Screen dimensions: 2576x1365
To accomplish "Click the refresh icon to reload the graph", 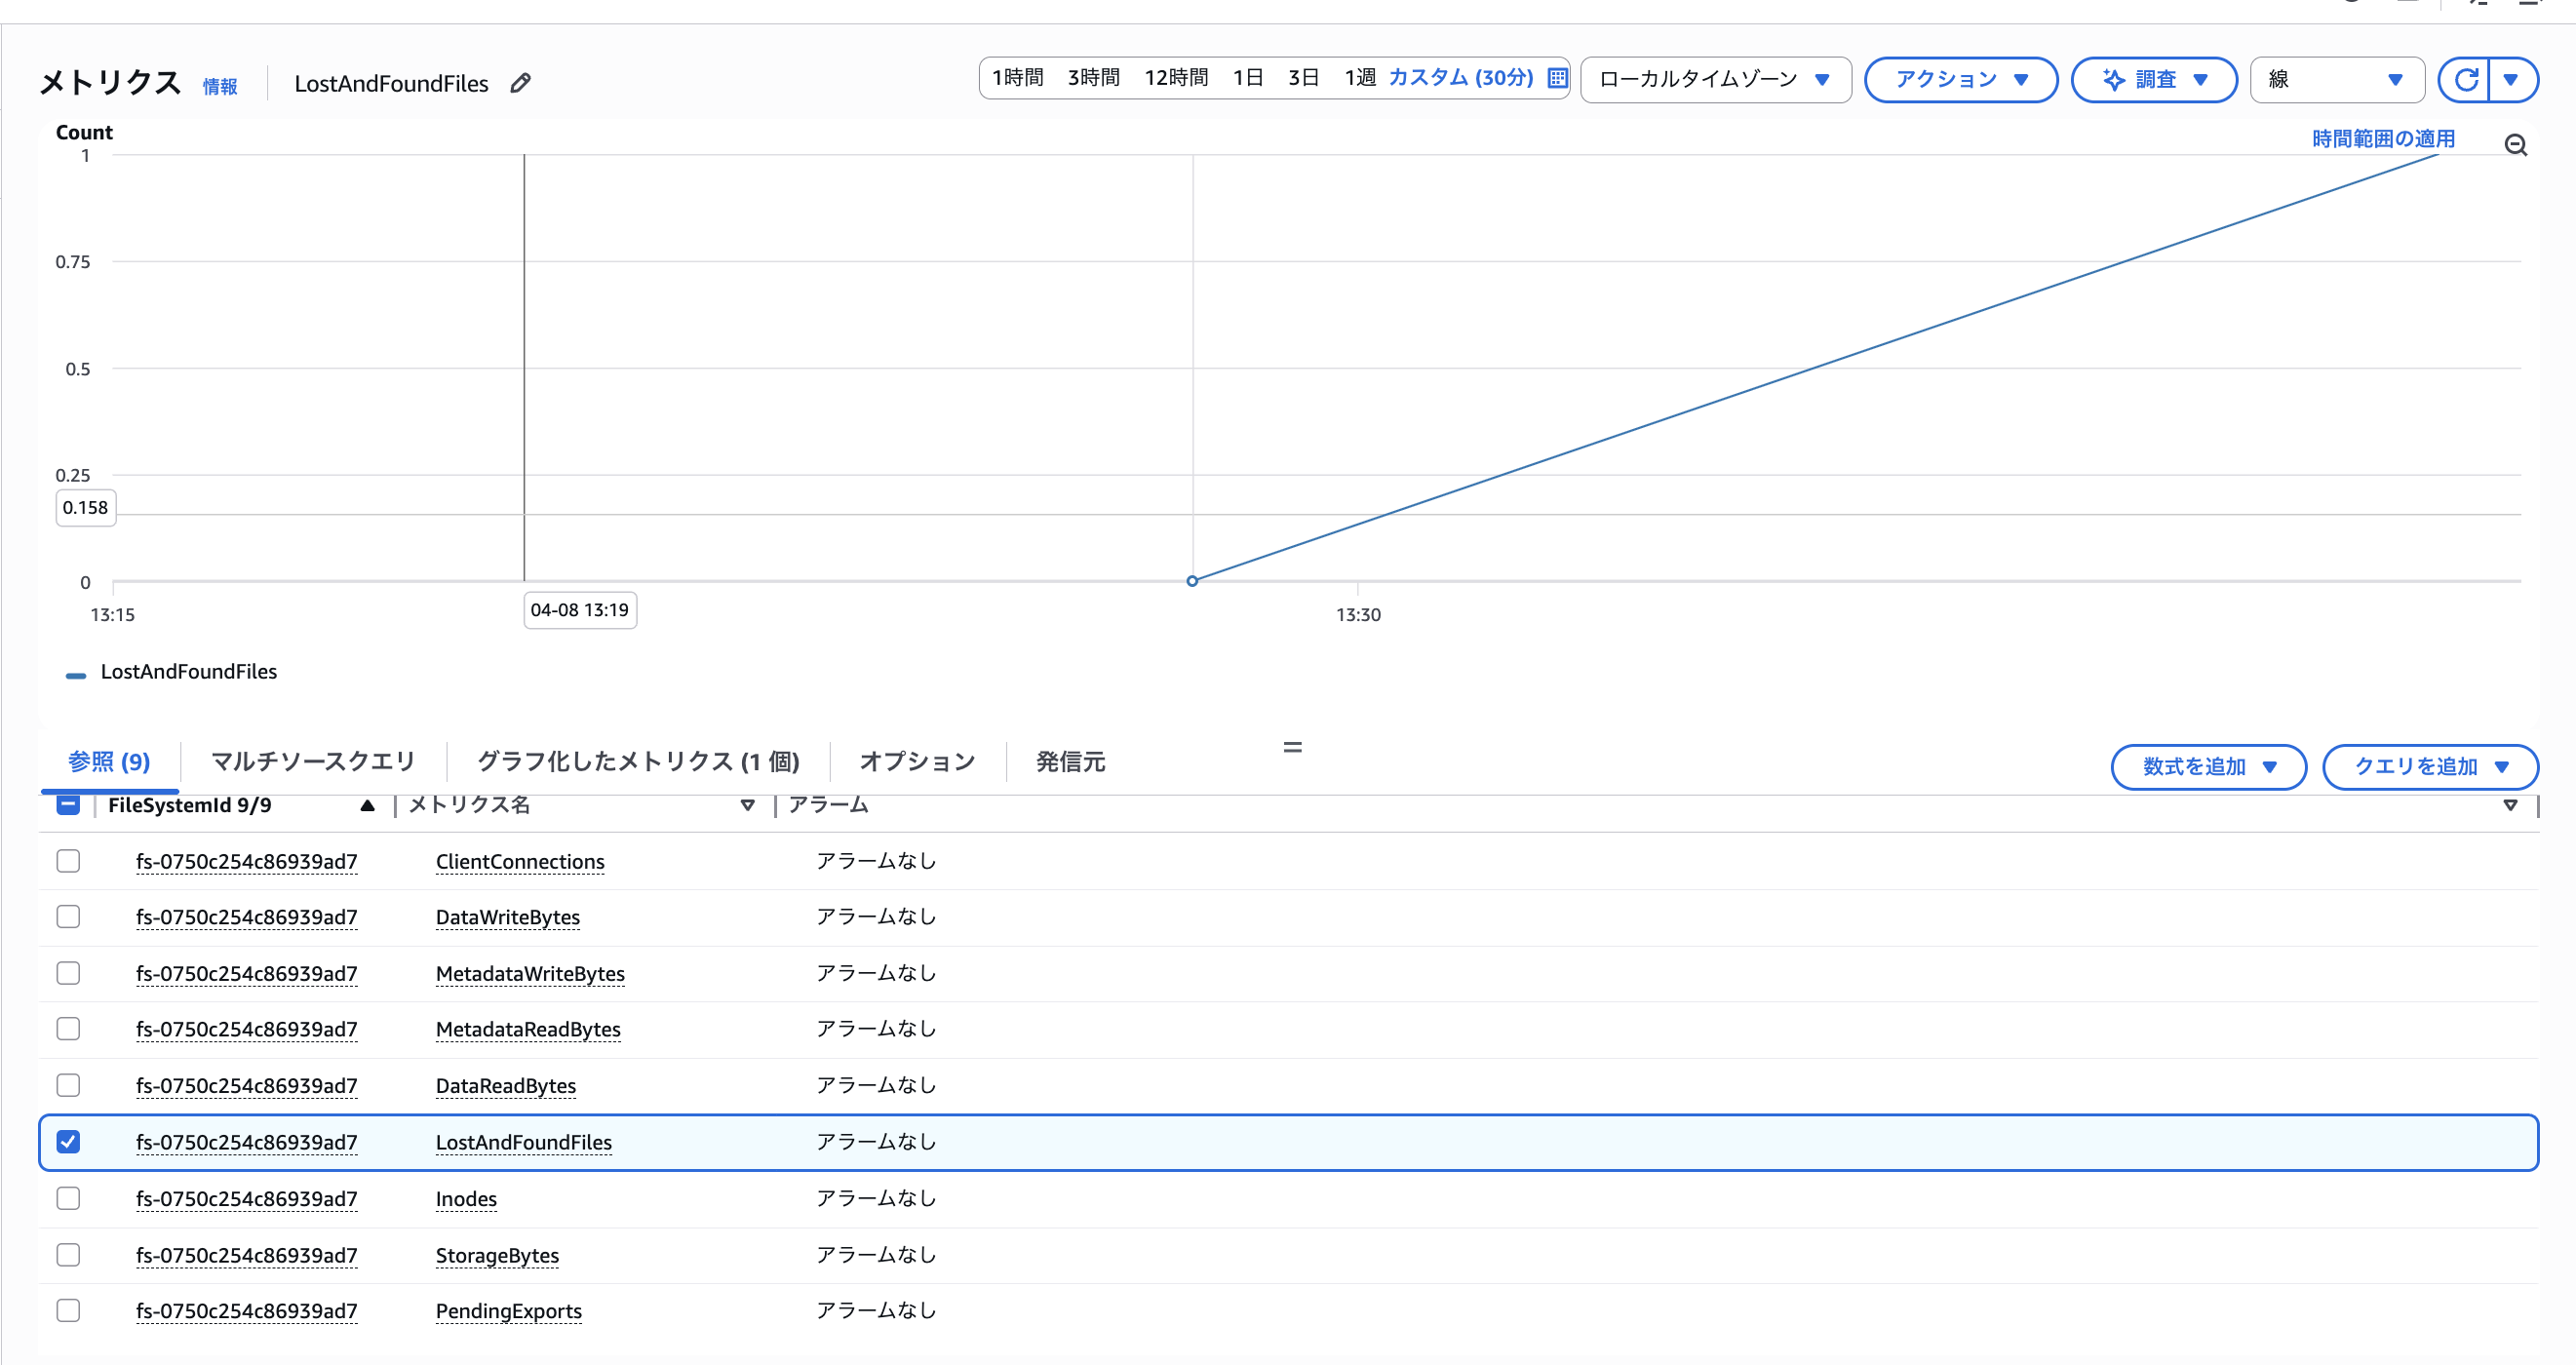I will 2466,80.
